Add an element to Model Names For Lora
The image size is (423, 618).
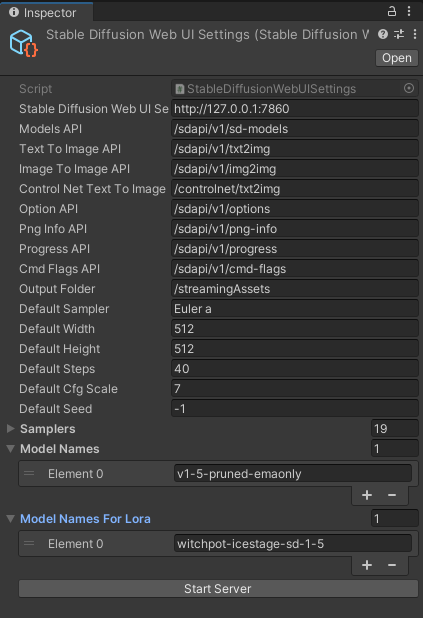[367, 565]
